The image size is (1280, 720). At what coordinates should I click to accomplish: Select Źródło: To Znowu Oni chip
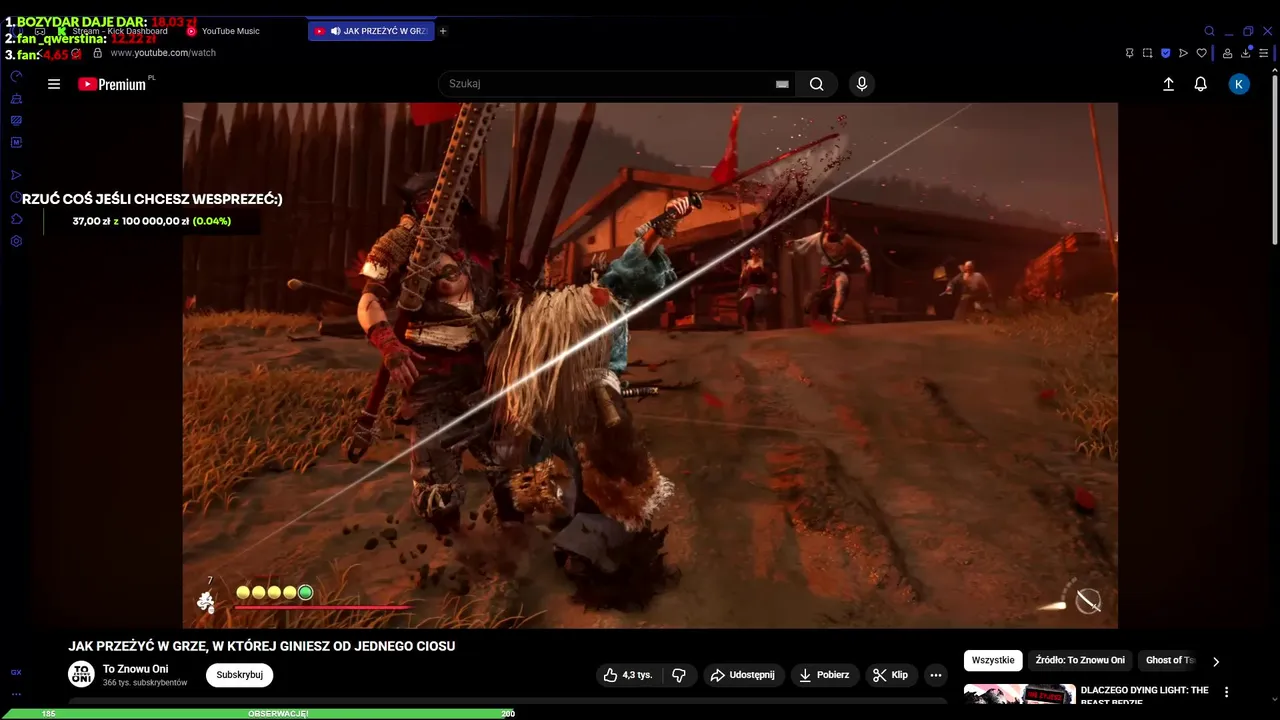1080,660
